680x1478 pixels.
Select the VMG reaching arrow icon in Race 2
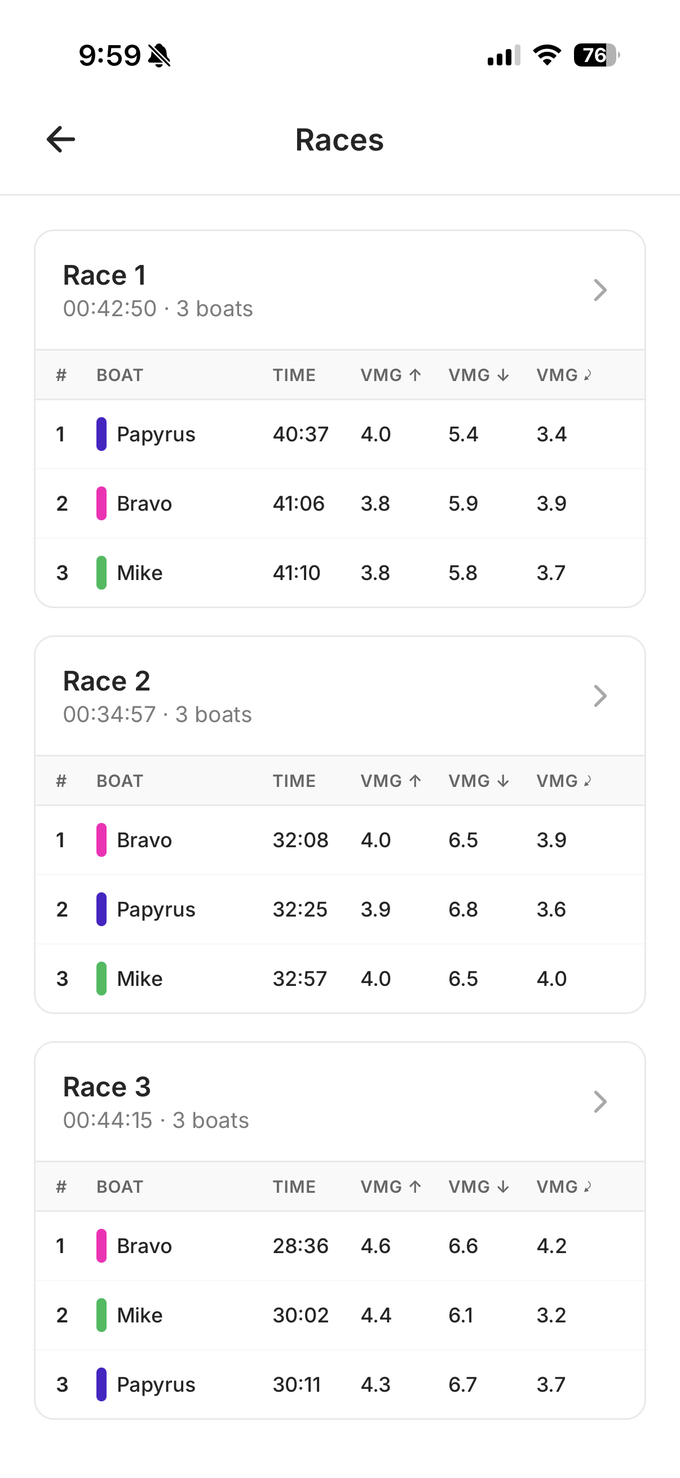click(590, 781)
